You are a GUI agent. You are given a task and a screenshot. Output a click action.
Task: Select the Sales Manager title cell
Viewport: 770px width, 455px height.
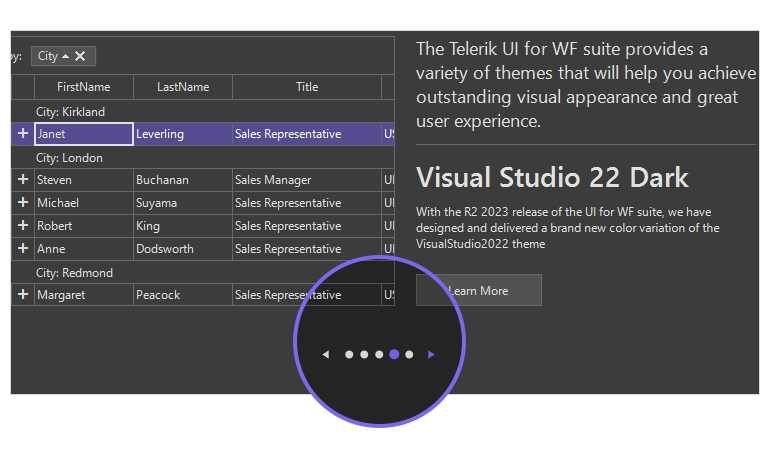[307, 180]
